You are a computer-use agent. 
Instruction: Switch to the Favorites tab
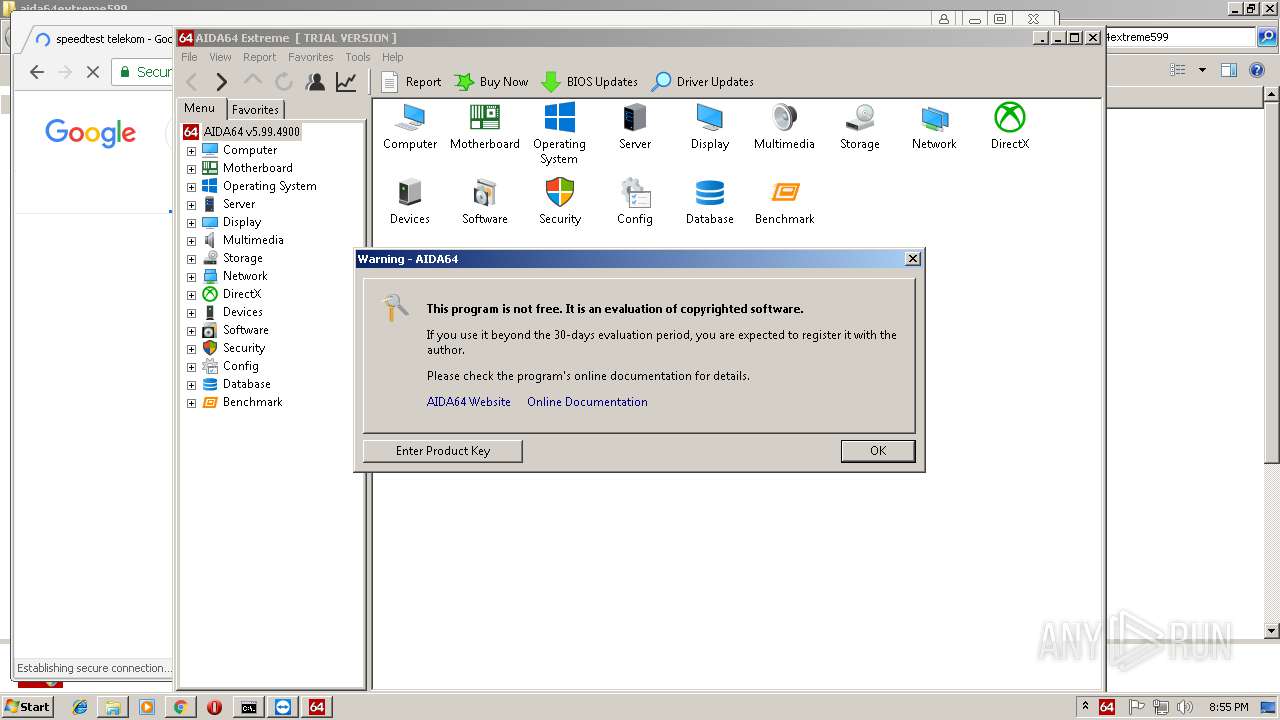pos(255,110)
